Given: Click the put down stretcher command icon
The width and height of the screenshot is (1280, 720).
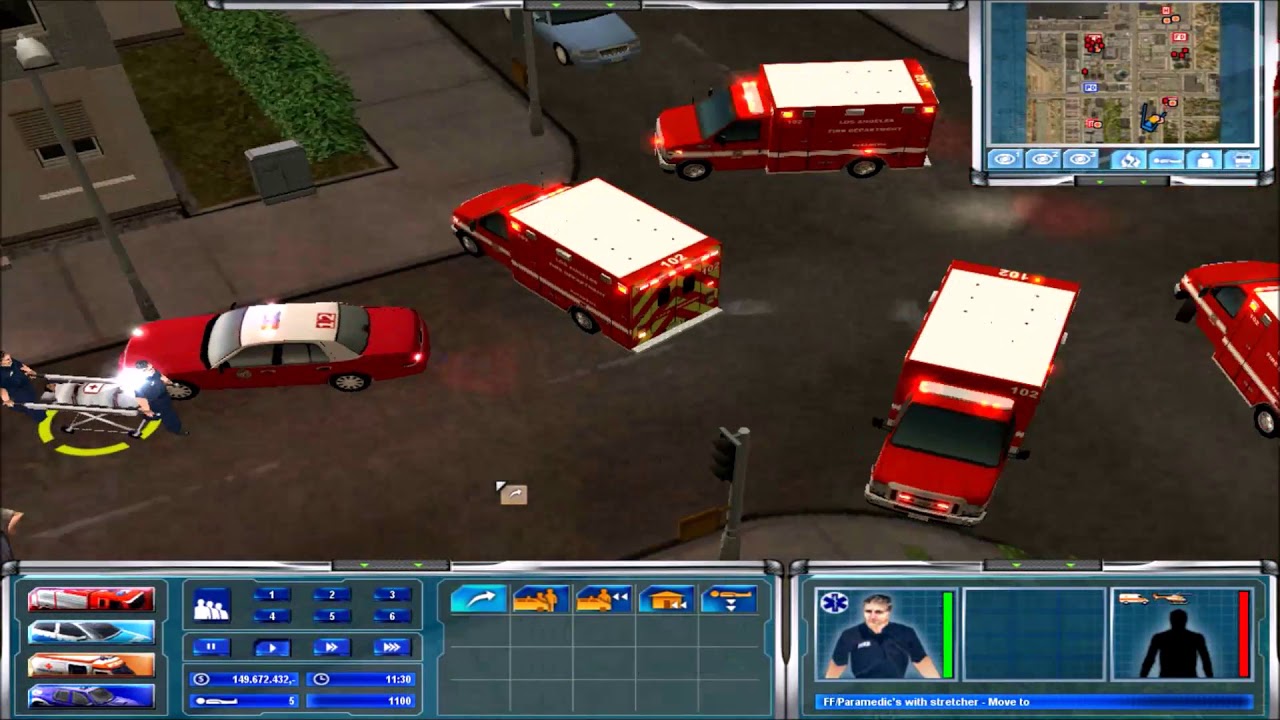Looking at the screenshot, I should [729, 600].
